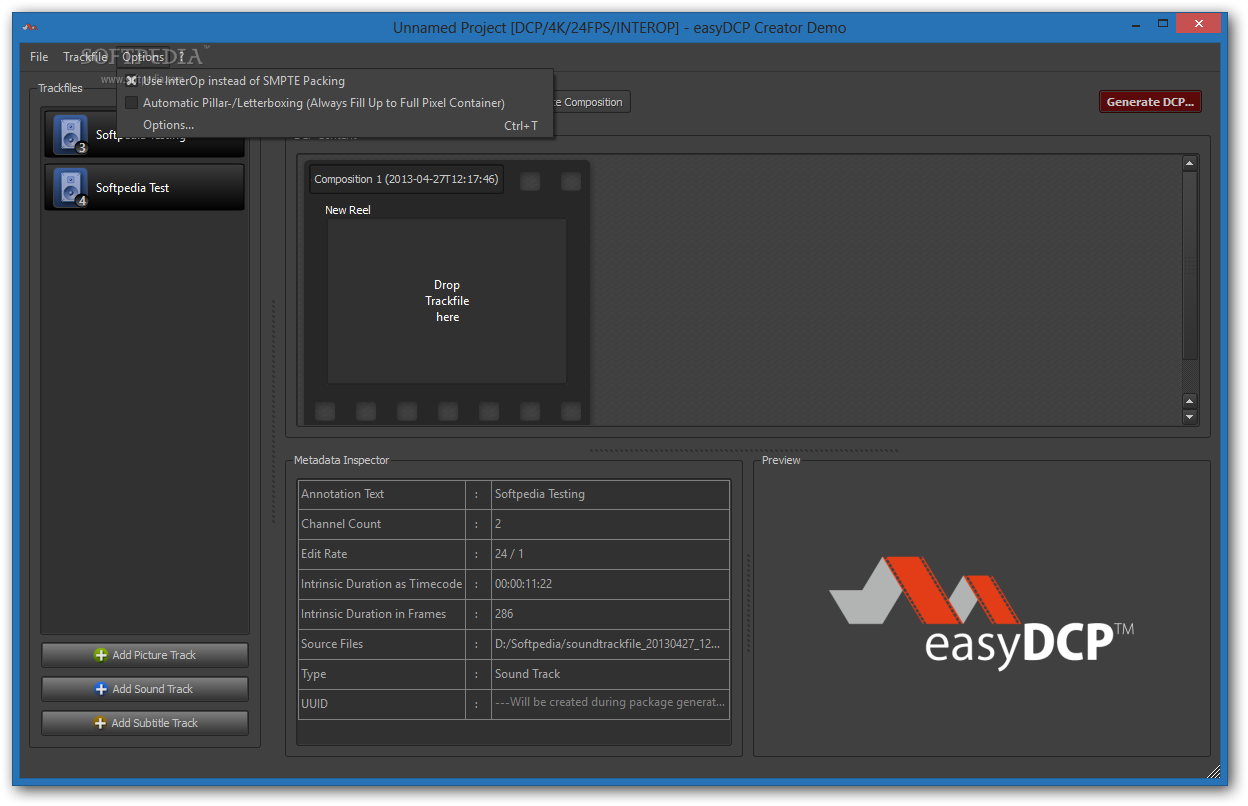Click Add Subtitle Track button
Screen dimensions: 1248x806
pos(145,723)
